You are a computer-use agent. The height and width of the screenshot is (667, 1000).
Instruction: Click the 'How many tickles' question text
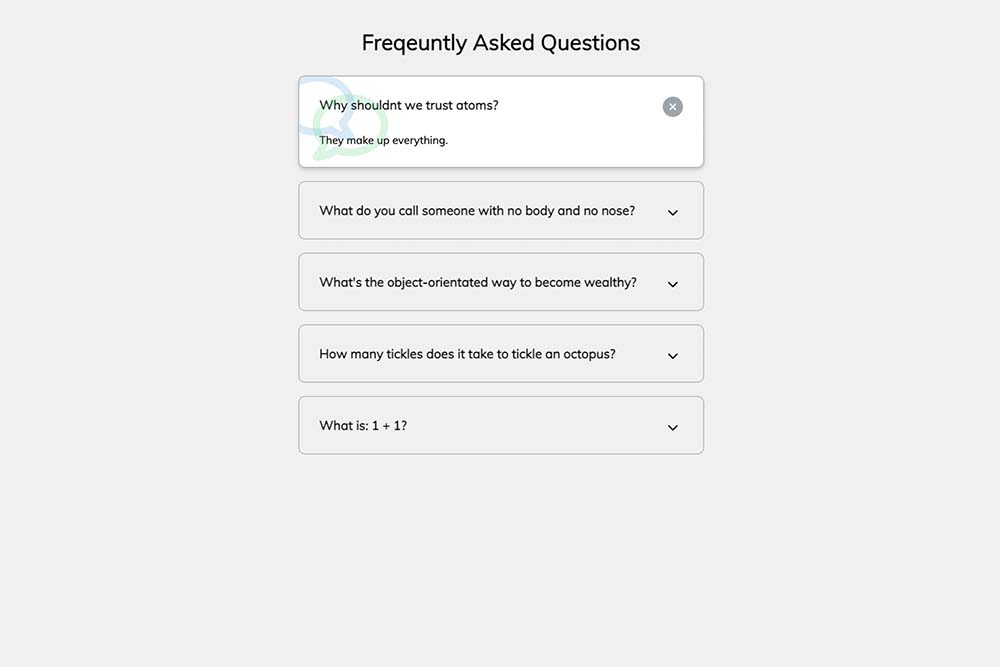point(467,354)
